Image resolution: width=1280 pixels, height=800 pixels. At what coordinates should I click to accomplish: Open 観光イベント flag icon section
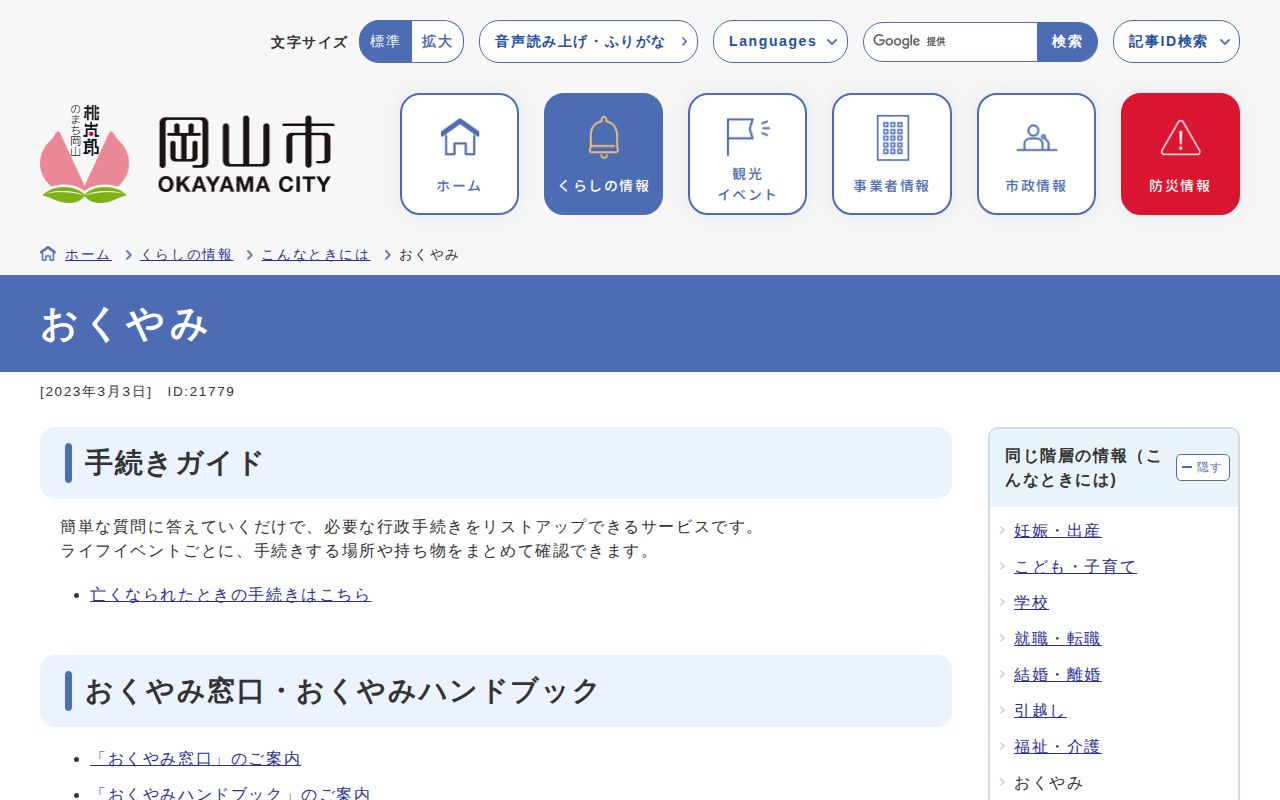747,154
